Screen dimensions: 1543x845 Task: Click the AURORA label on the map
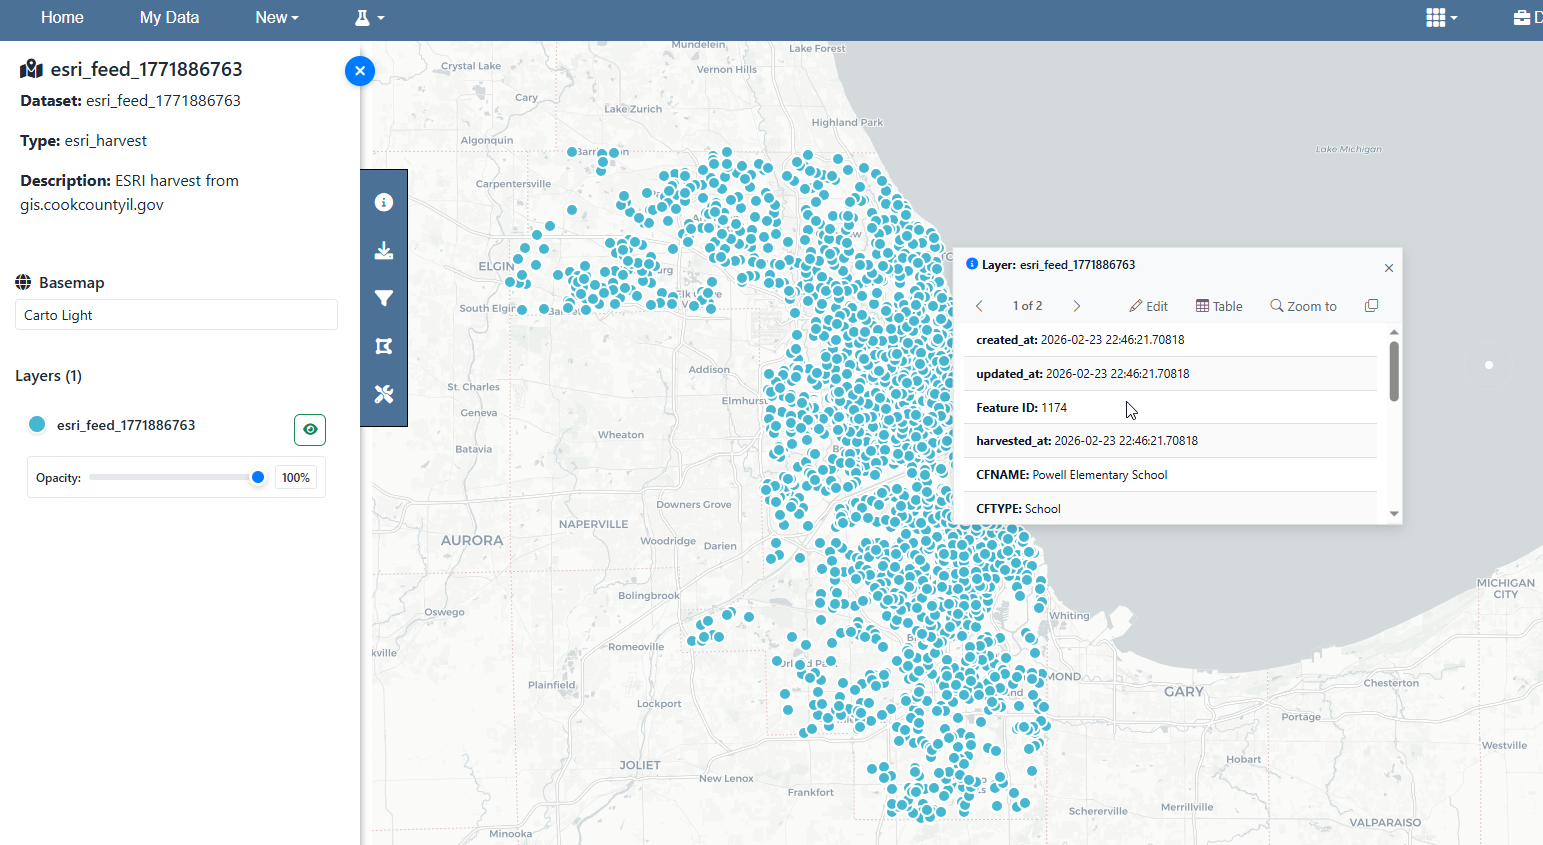click(472, 540)
